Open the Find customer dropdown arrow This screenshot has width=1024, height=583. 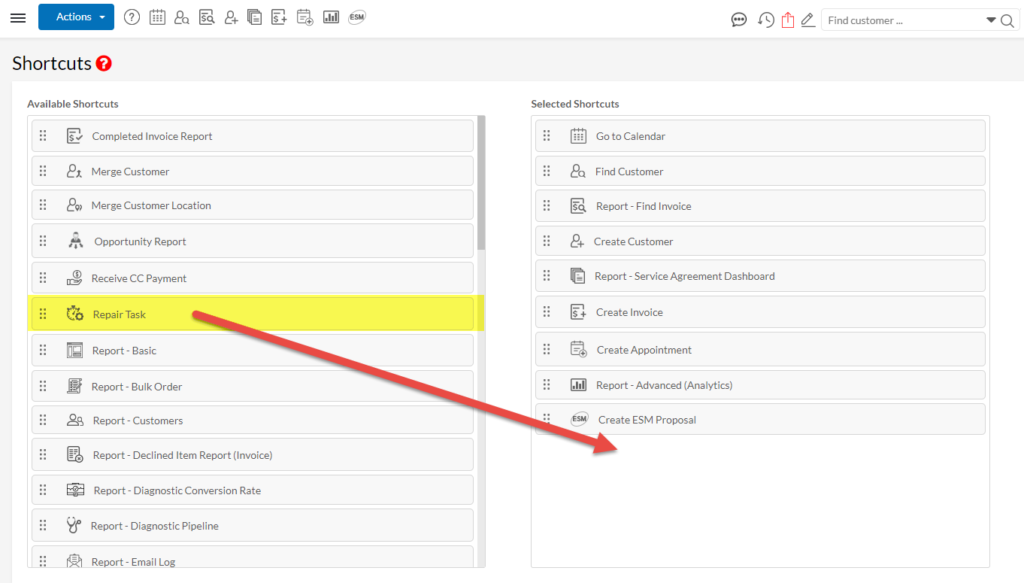(990, 19)
